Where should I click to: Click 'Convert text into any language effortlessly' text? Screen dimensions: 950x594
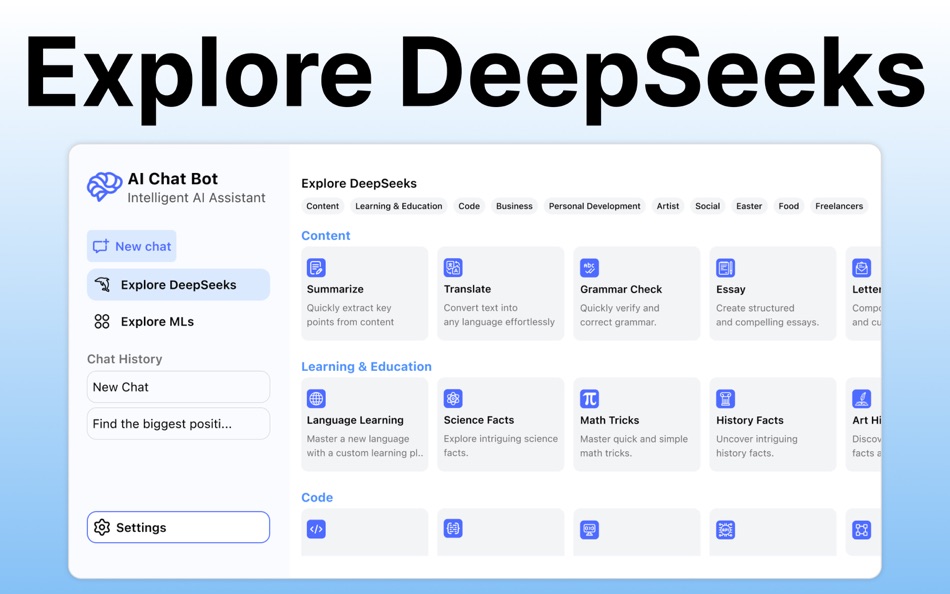pyautogui.click(x=499, y=315)
